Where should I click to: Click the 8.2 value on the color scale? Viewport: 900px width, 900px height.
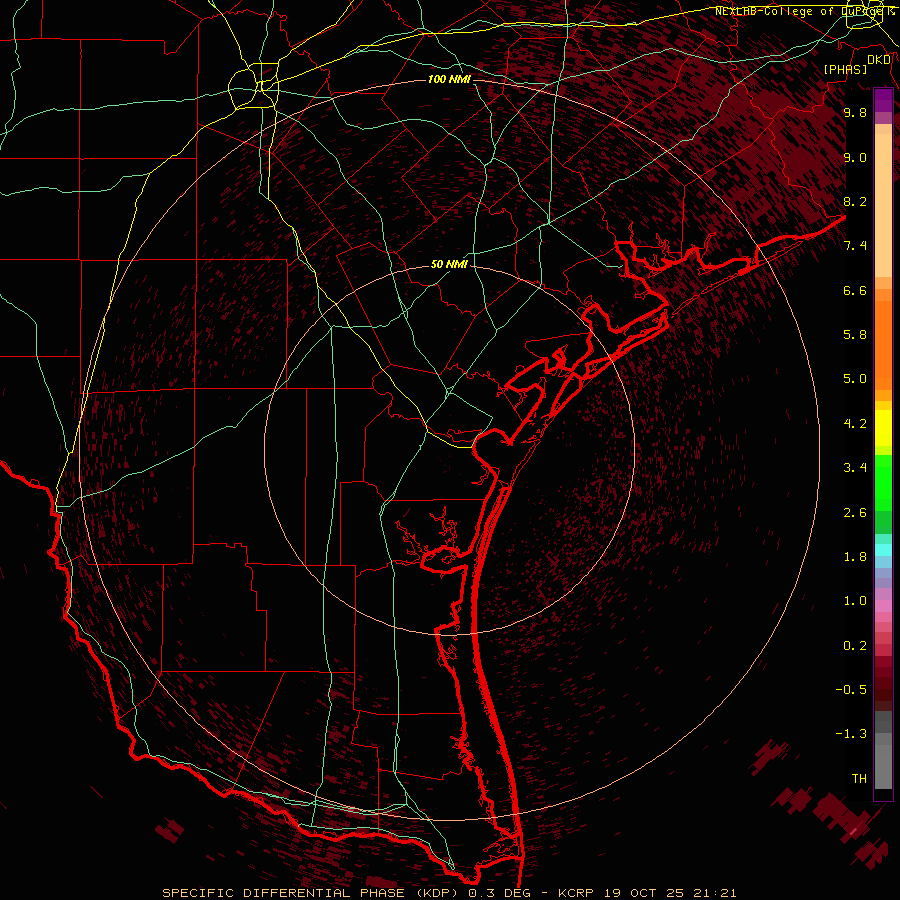pyautogui.click(x=855, y=201)
